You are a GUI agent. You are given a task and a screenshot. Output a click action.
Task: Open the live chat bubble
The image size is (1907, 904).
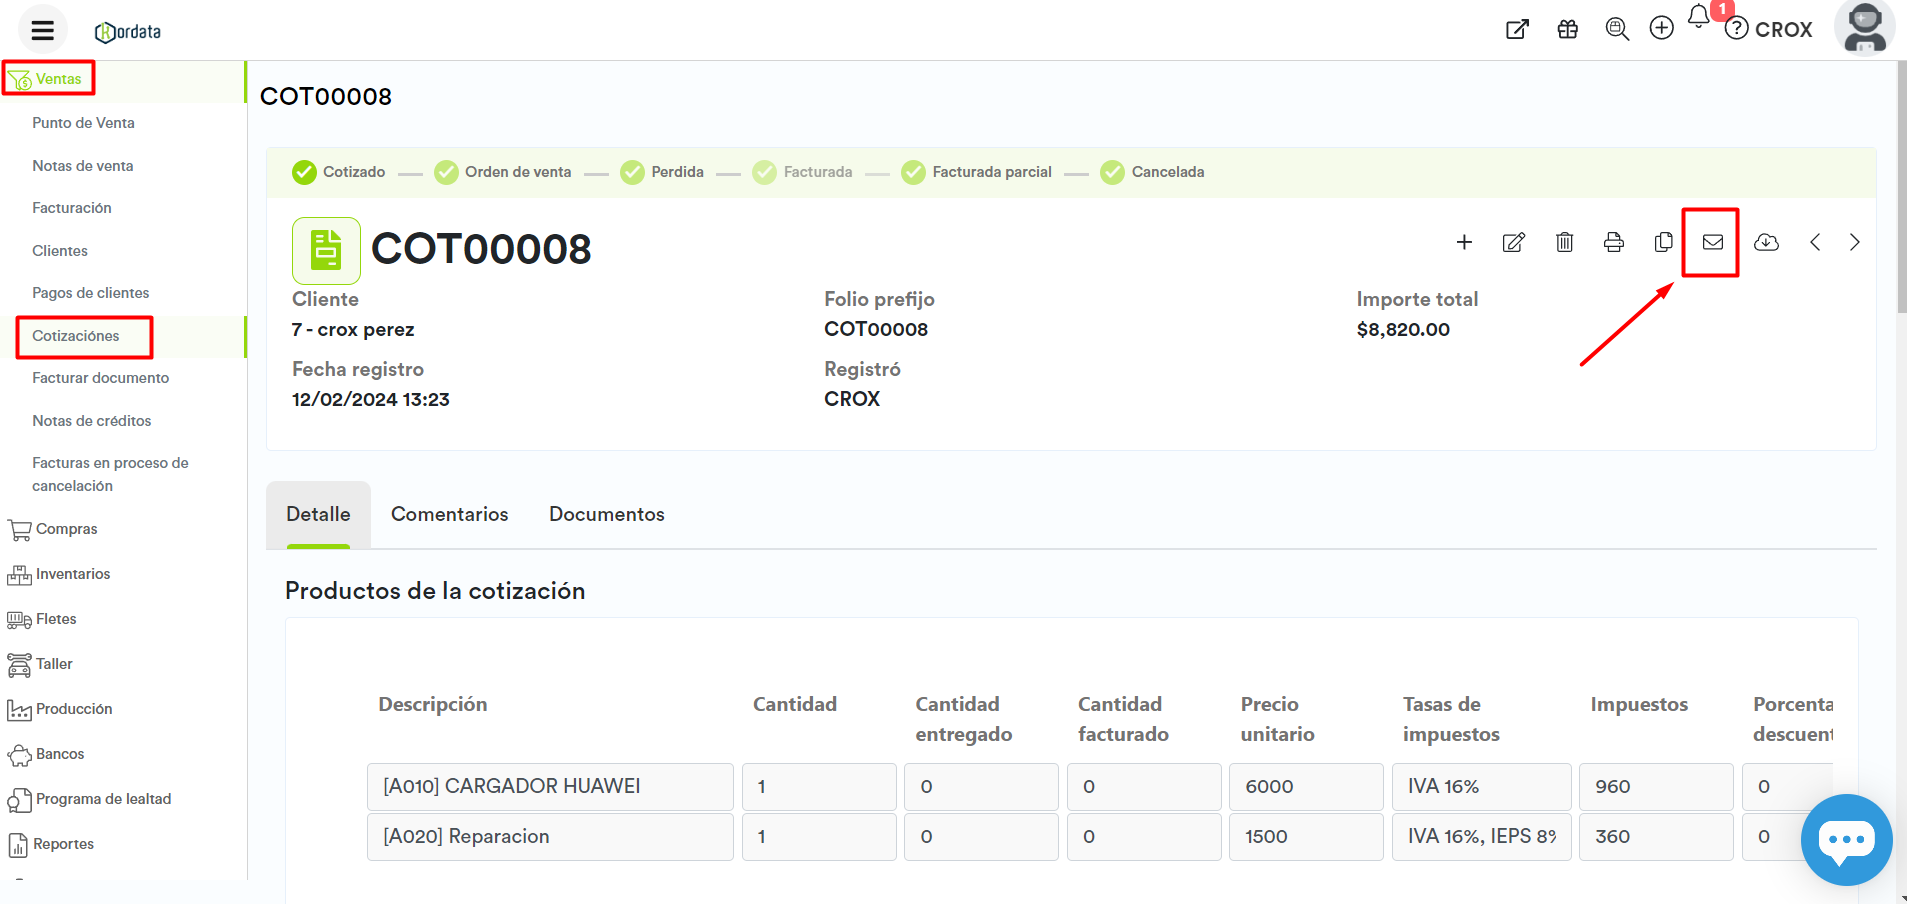1845,839
